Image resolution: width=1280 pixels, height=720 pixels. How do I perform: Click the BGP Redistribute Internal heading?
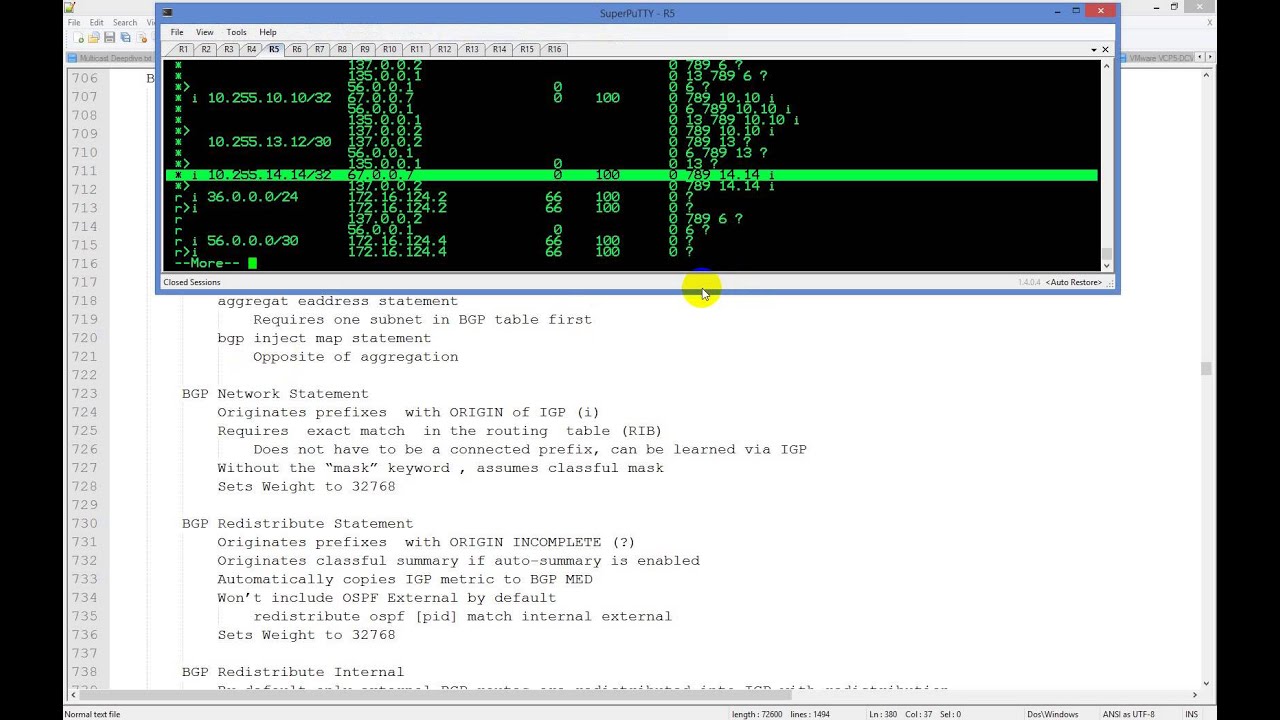[293, 672]
